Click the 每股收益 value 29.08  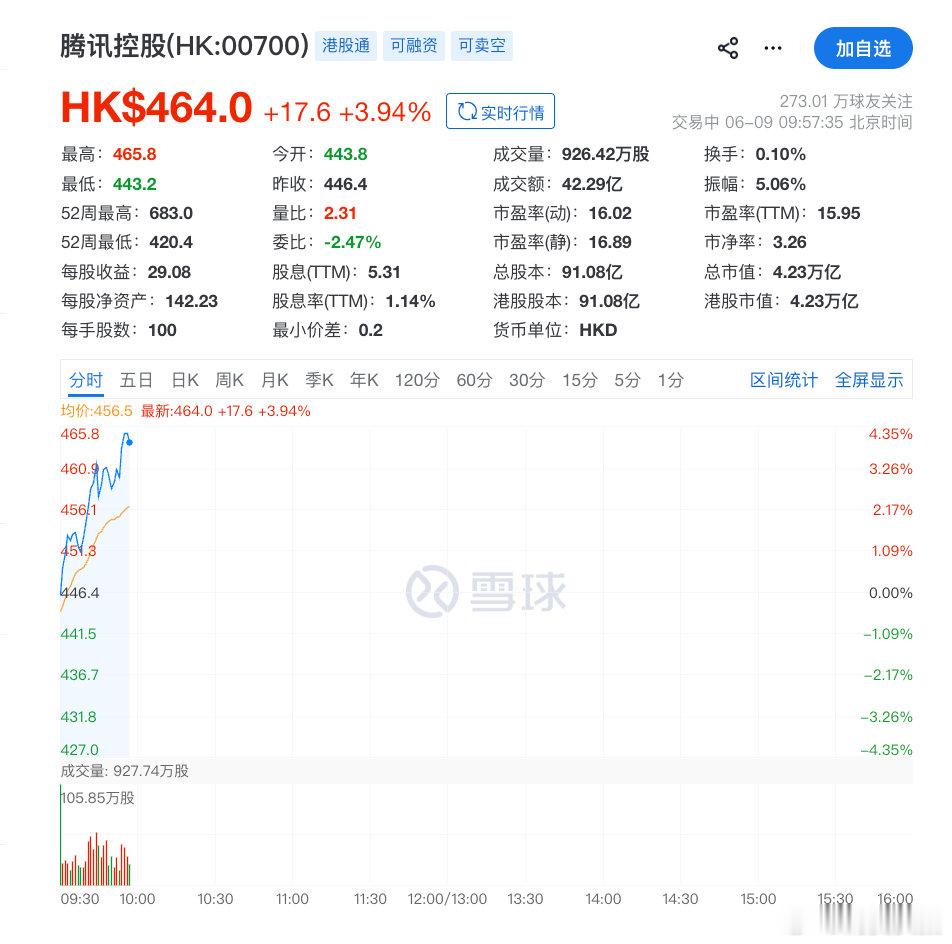(x=169, y=272)
